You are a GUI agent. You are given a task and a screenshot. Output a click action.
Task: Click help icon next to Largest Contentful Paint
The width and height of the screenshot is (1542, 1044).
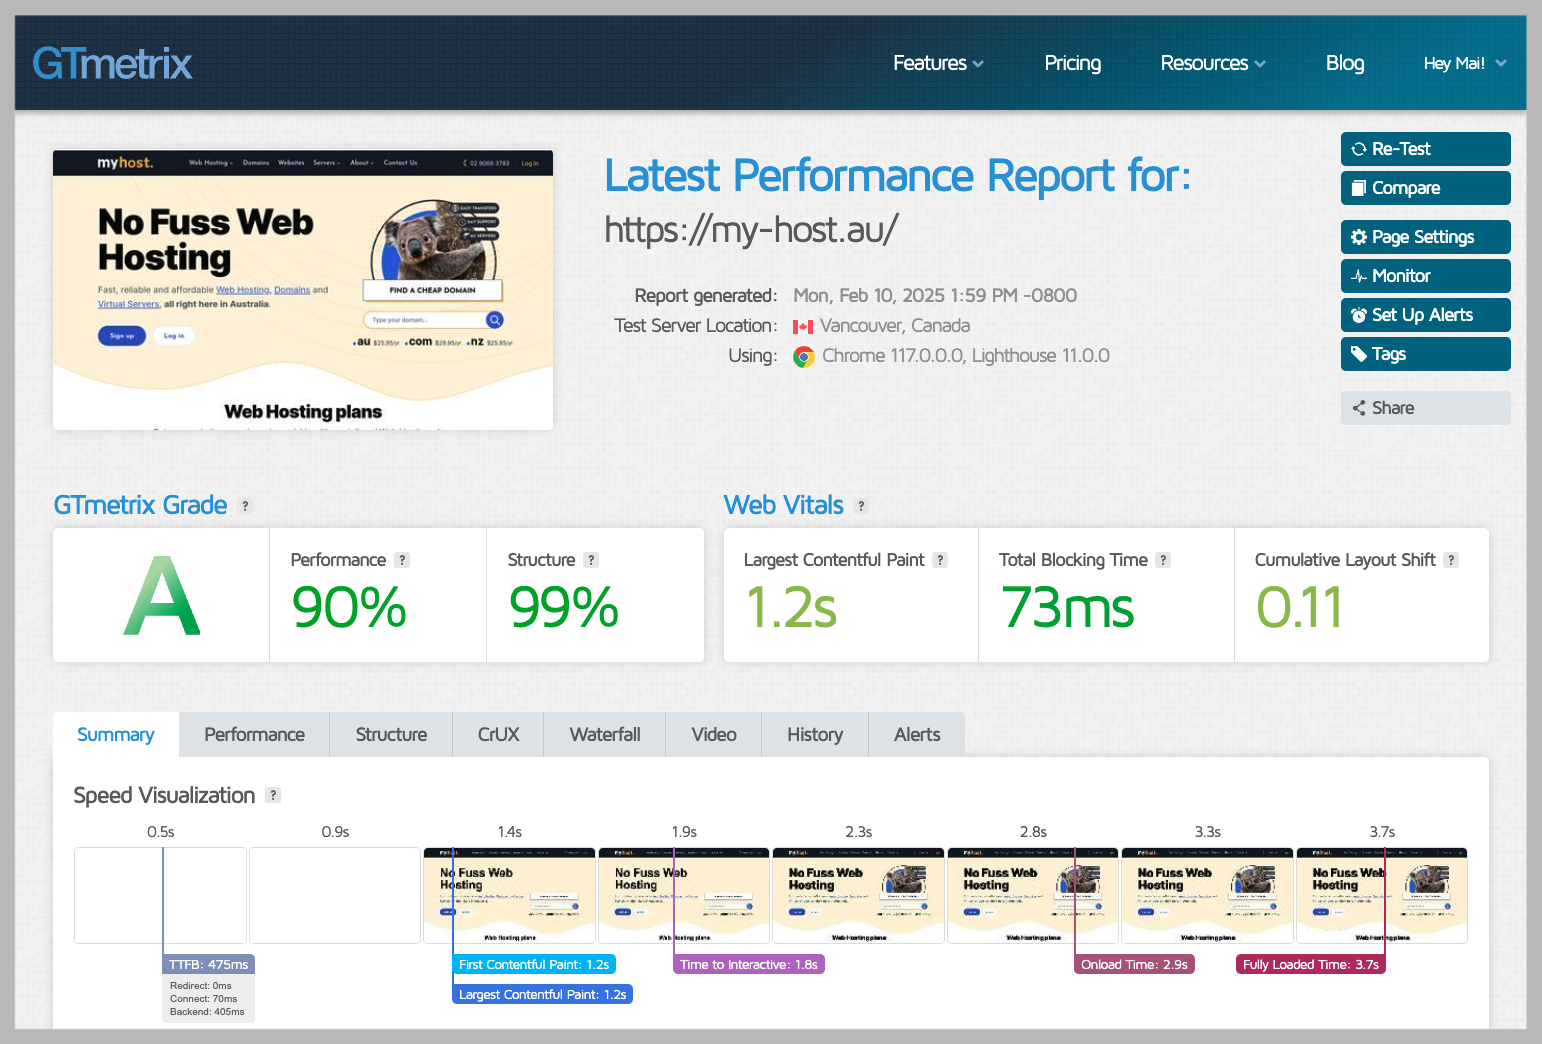pos(940,560)
